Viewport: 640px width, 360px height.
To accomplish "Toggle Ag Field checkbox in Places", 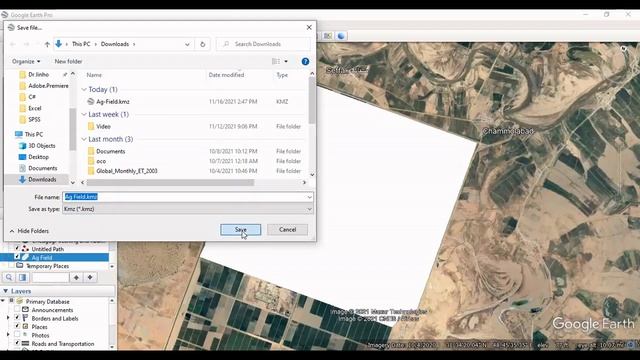I will click(17, 257).
